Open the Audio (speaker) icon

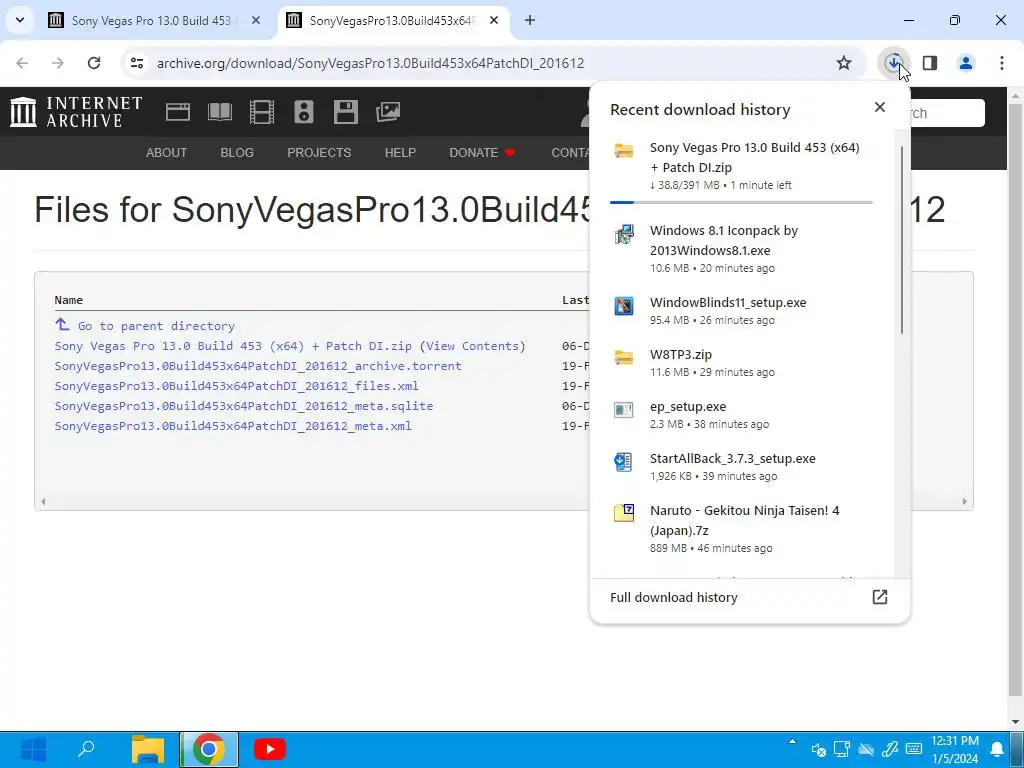click(x=304, y=112)
